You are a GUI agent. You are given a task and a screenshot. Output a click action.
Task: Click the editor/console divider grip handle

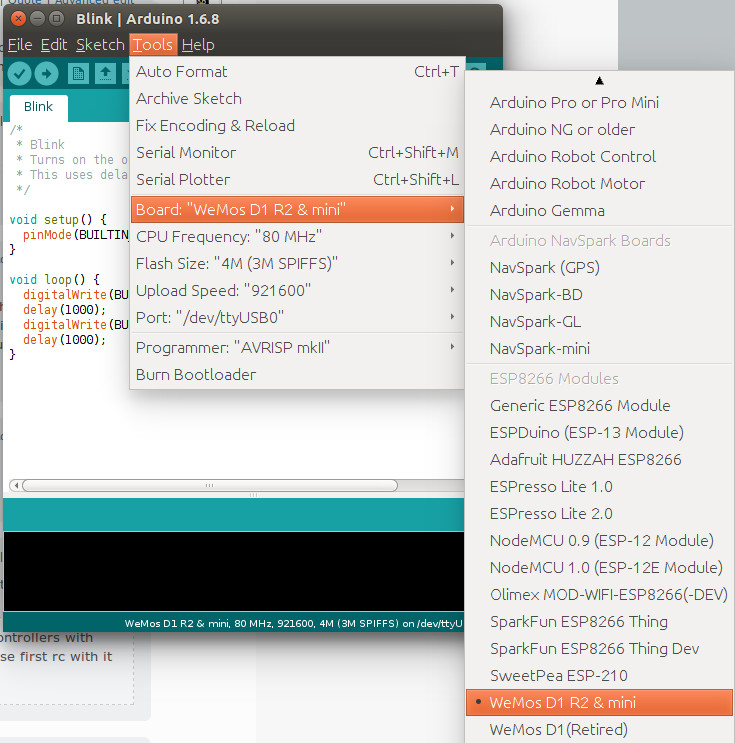pos(254,495)
